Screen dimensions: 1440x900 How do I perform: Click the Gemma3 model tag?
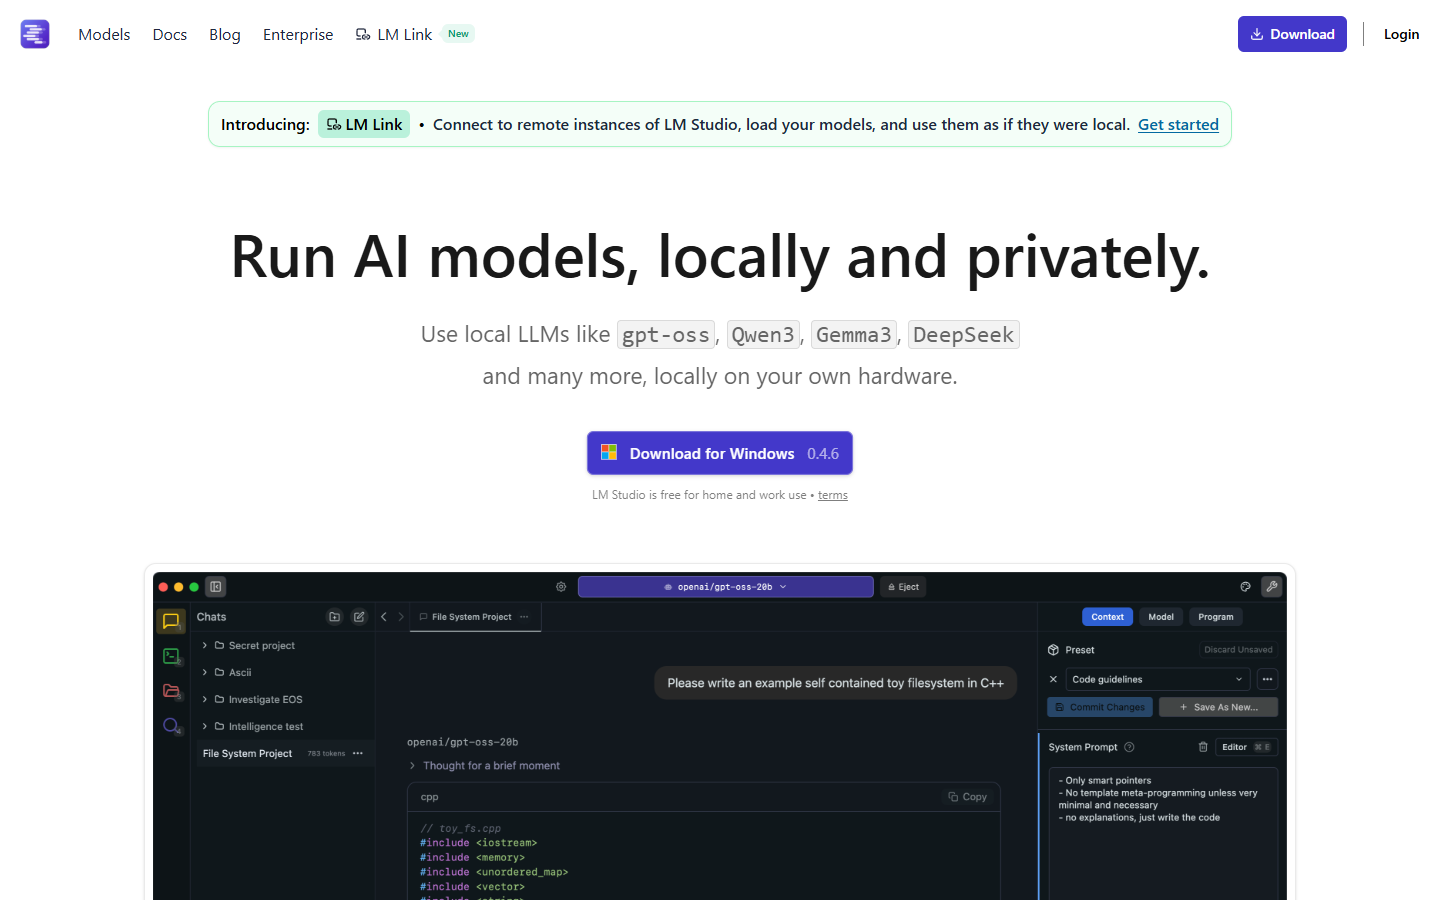coord(854,335)
